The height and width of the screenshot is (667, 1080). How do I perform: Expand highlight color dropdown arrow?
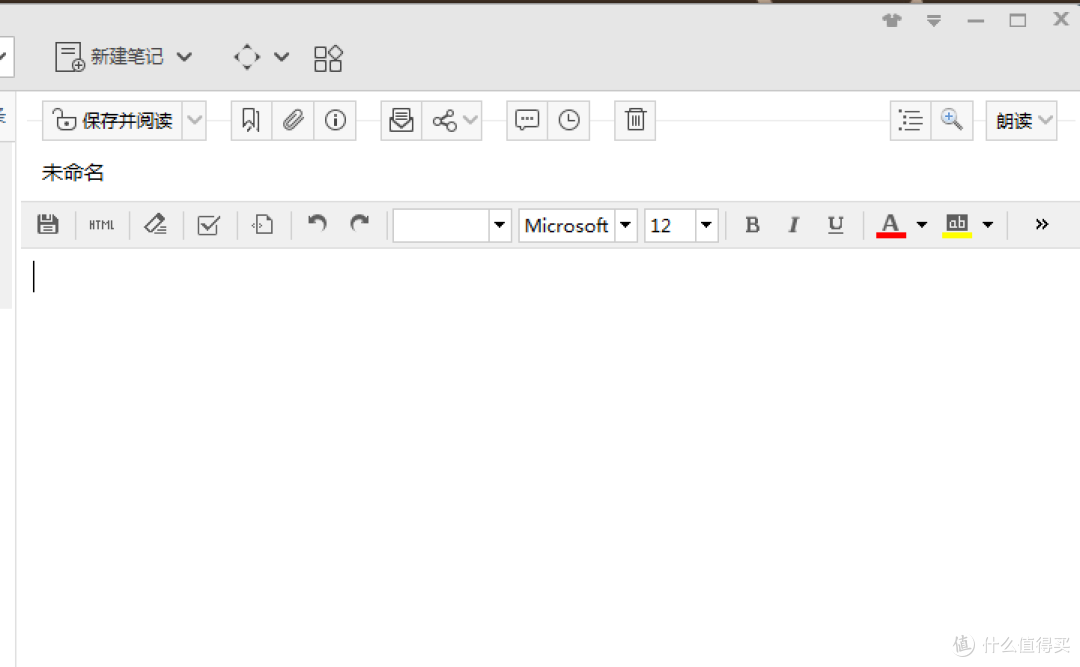(x=988, y=225)
